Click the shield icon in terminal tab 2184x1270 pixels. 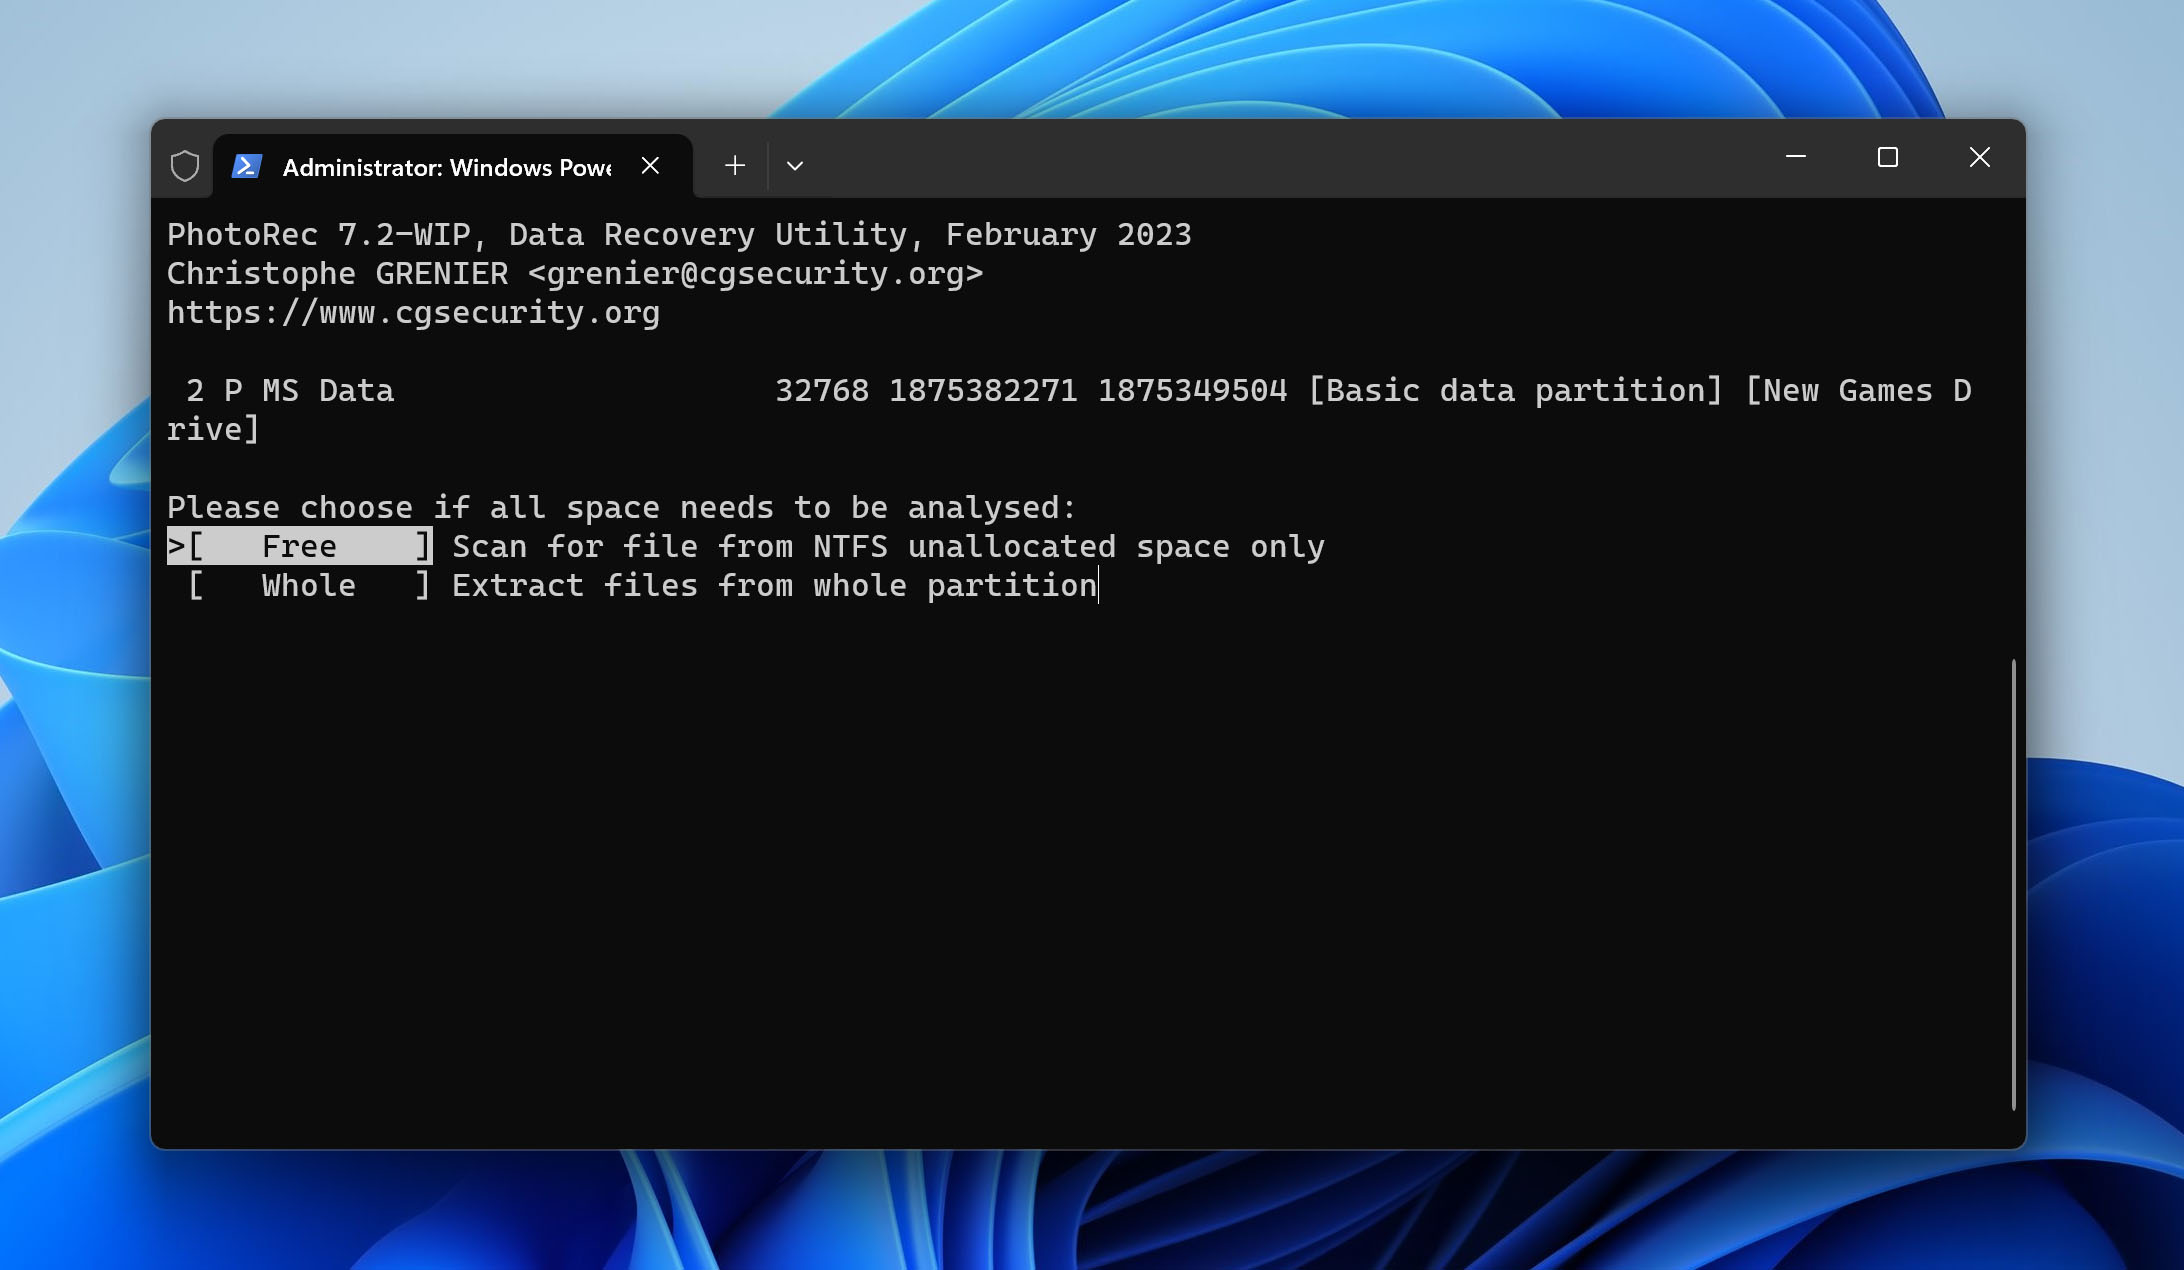point(183,165)
